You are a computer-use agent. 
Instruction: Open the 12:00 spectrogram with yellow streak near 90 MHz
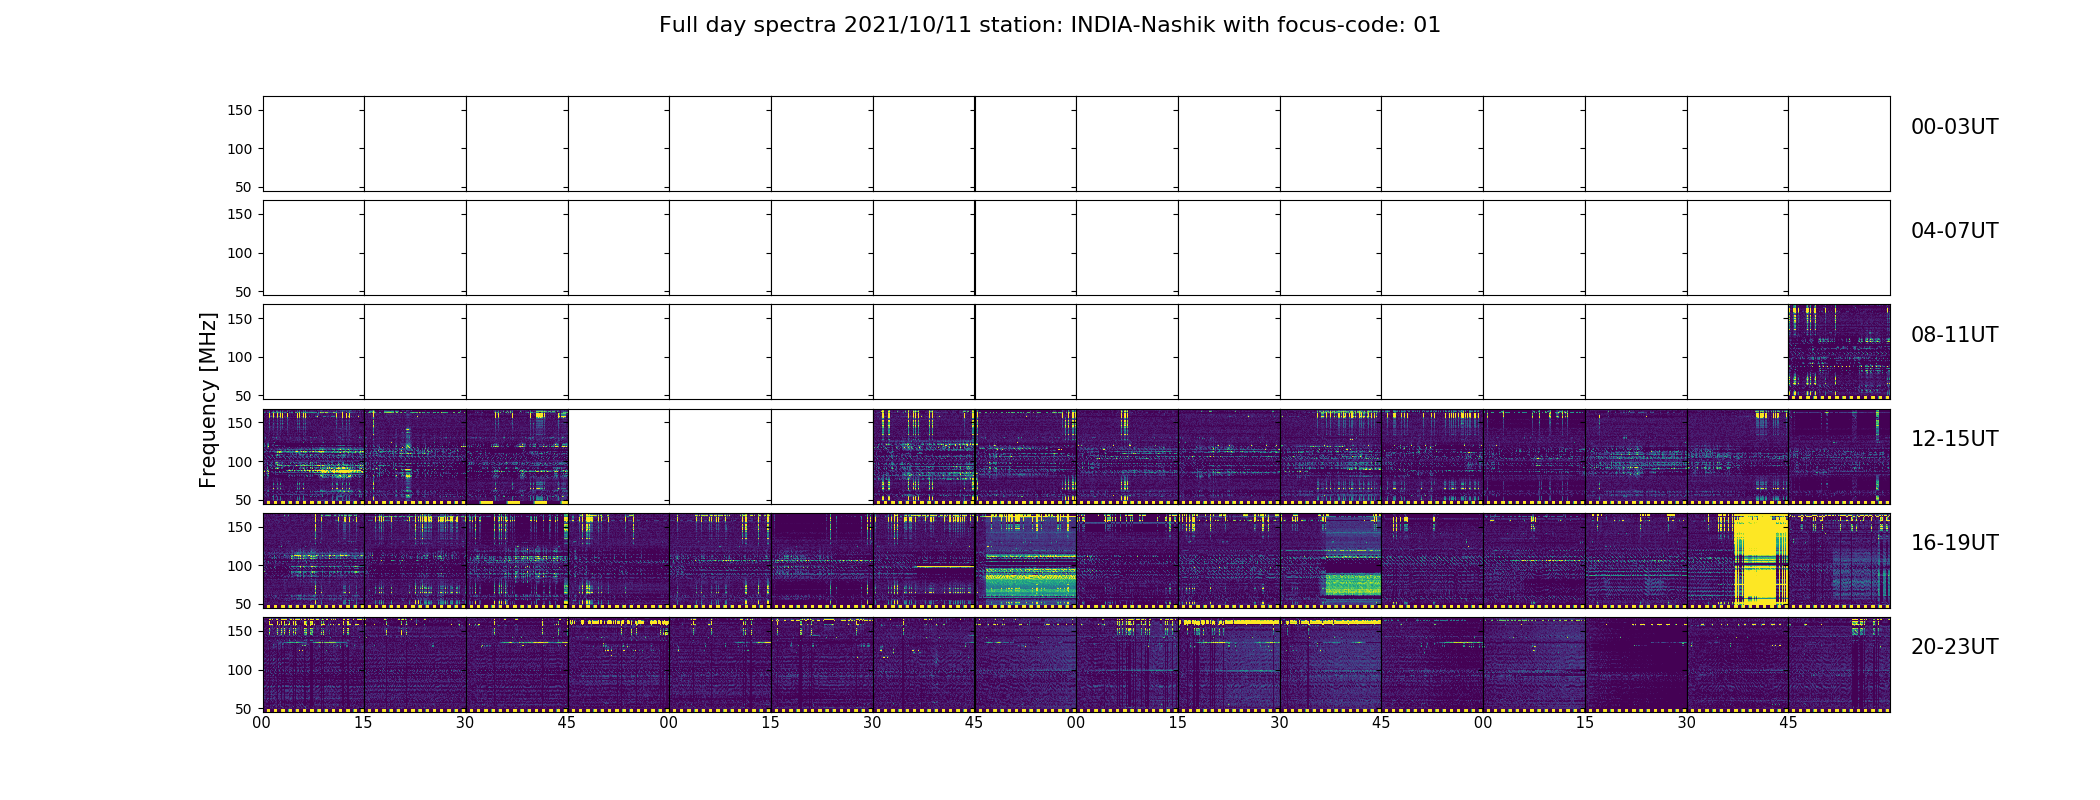(314, 456)
